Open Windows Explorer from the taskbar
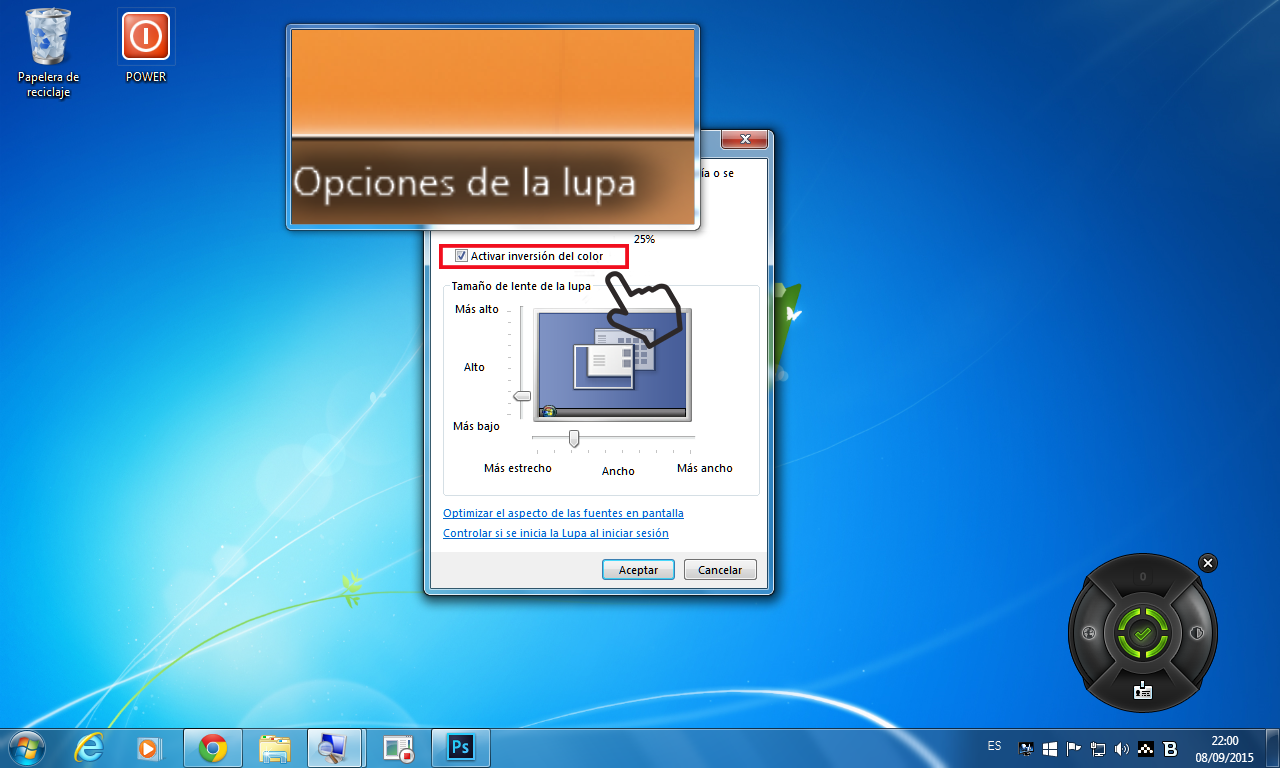 click(x=273, y=747)
